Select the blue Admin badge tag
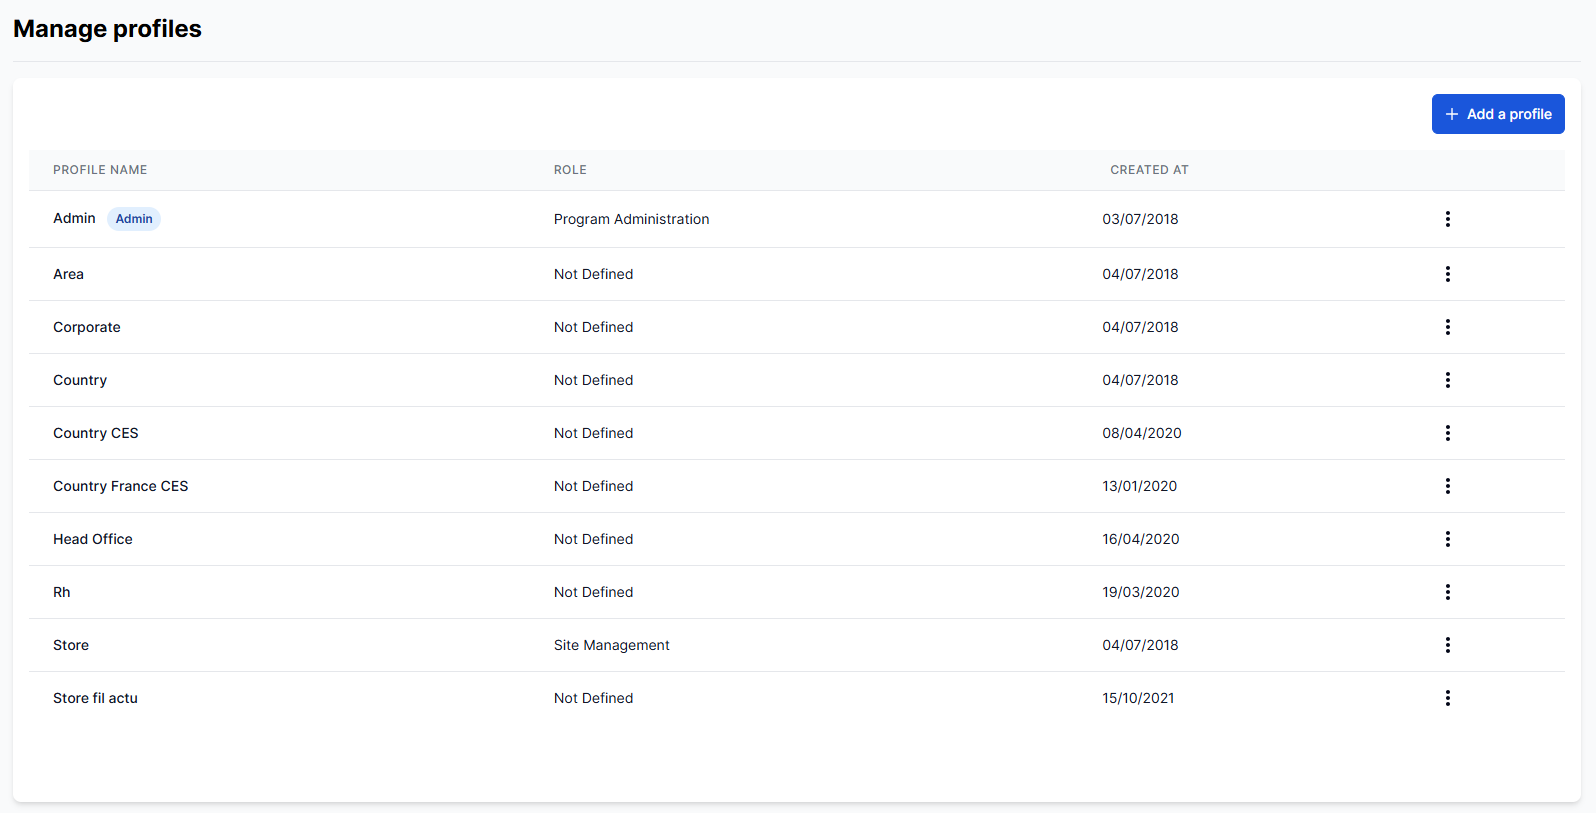1596x813 pixels. 134,219
